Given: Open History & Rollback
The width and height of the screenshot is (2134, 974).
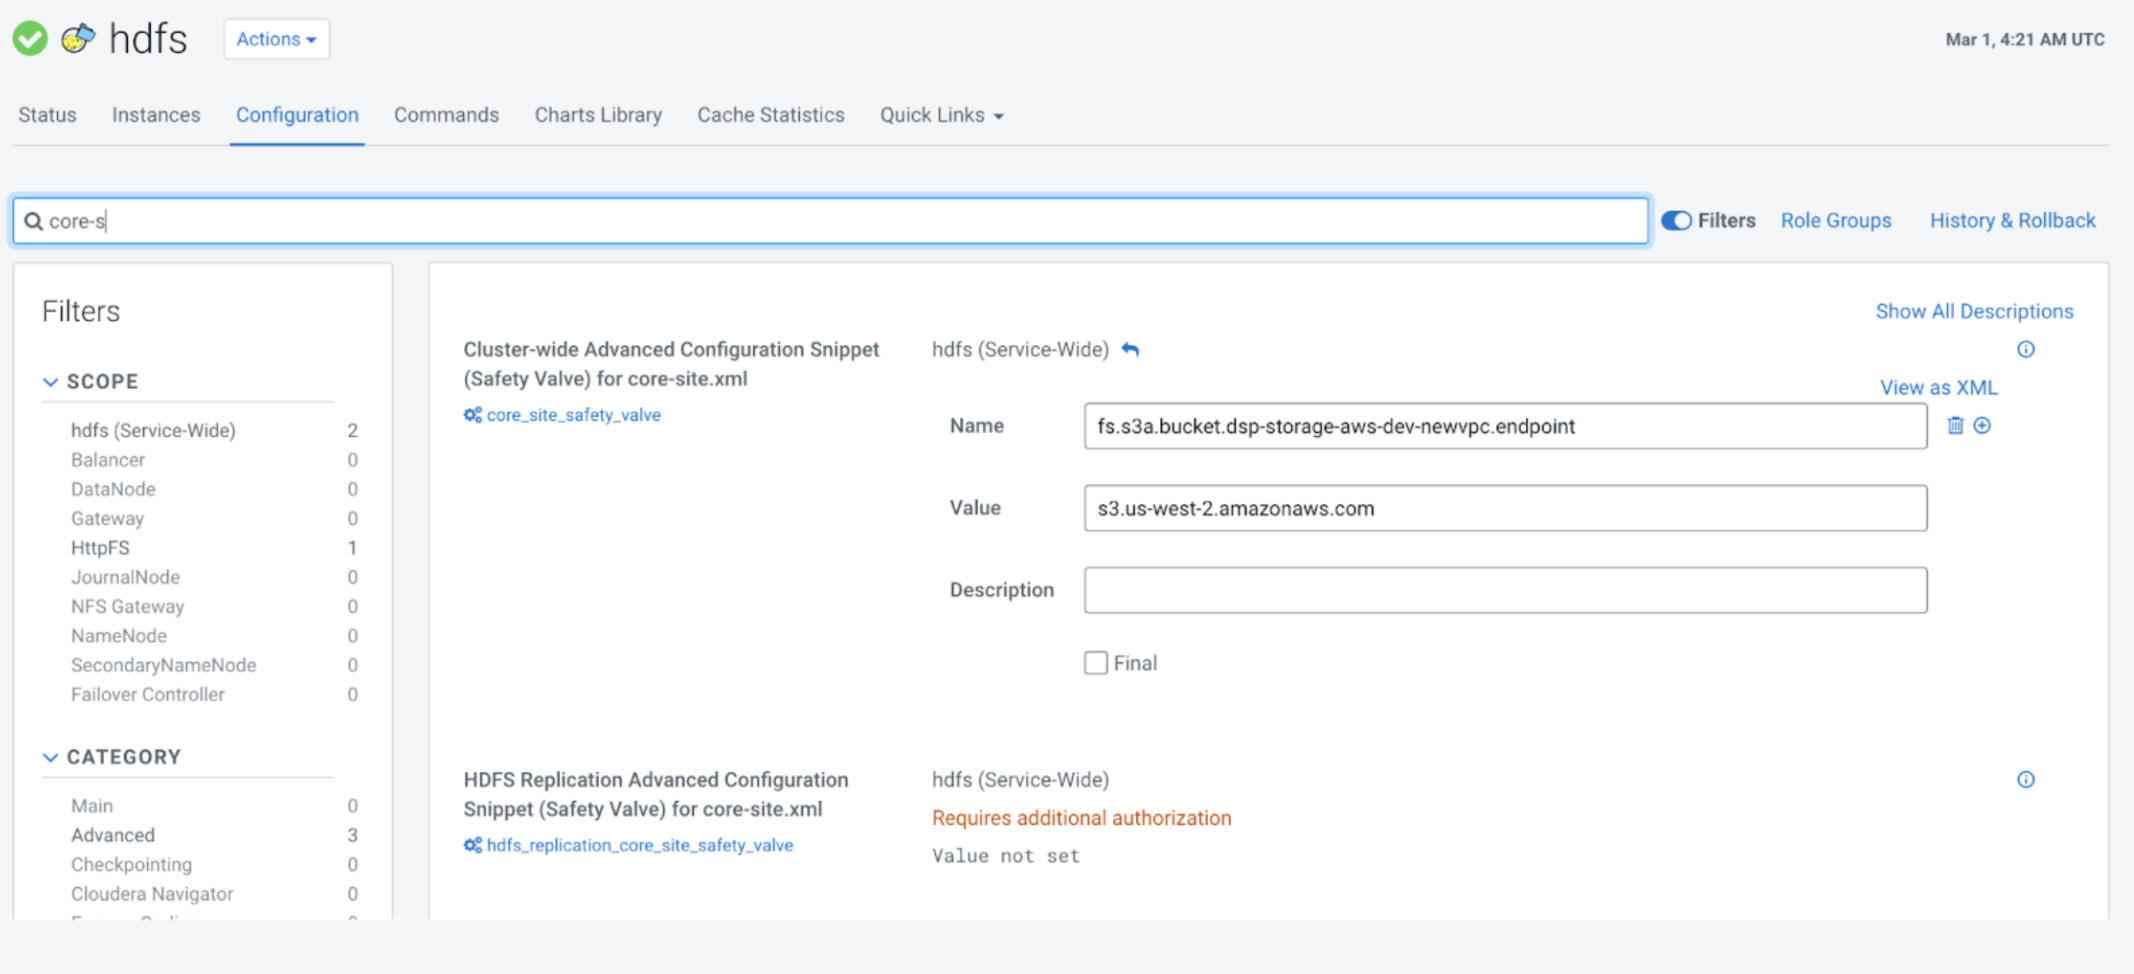Looking at the screenshot, I should (2012, 221).
